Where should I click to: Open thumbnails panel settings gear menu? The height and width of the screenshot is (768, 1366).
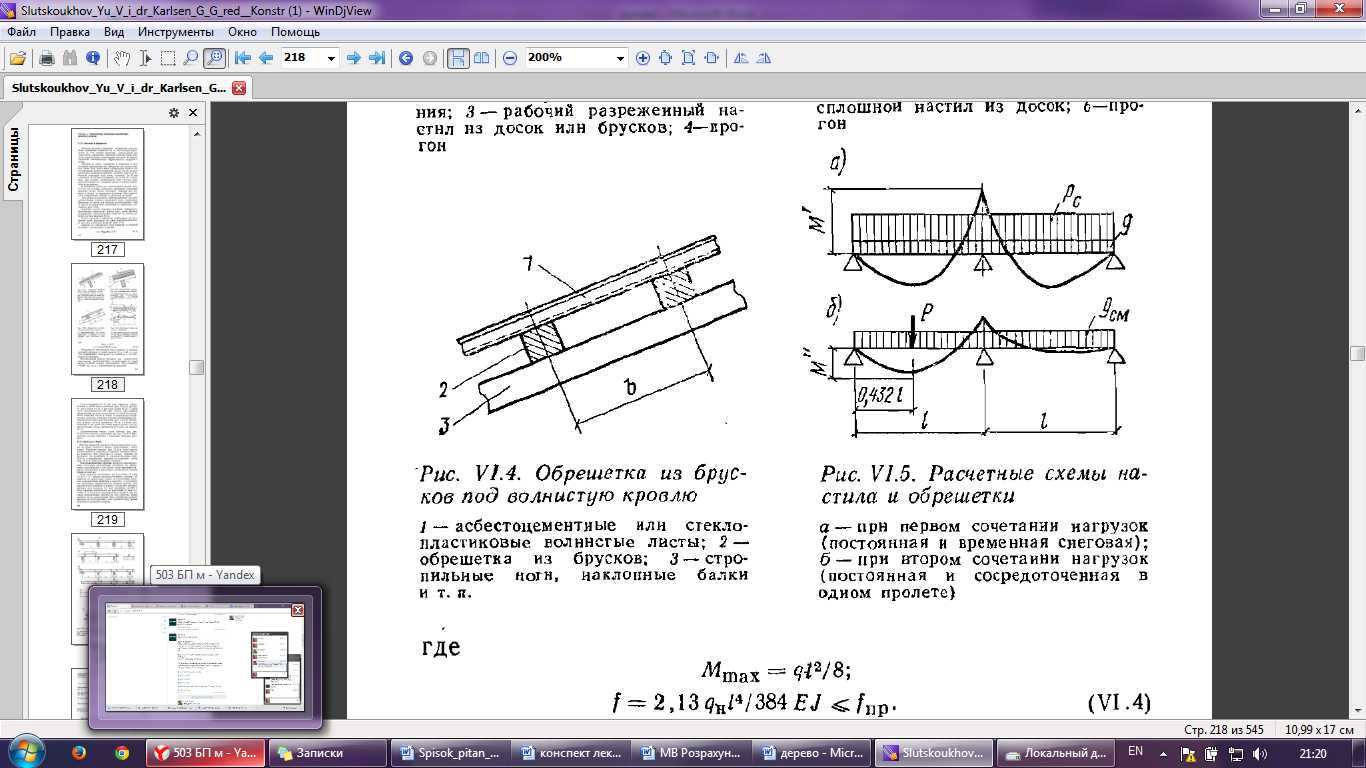[x=174, y=112]
